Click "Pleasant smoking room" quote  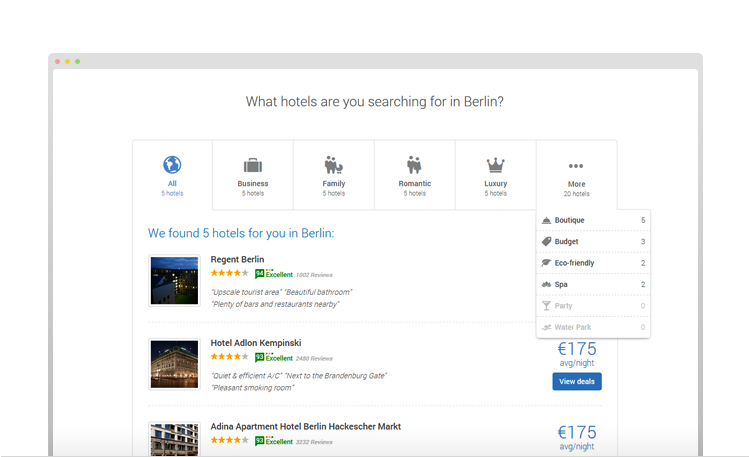point(253,388)
